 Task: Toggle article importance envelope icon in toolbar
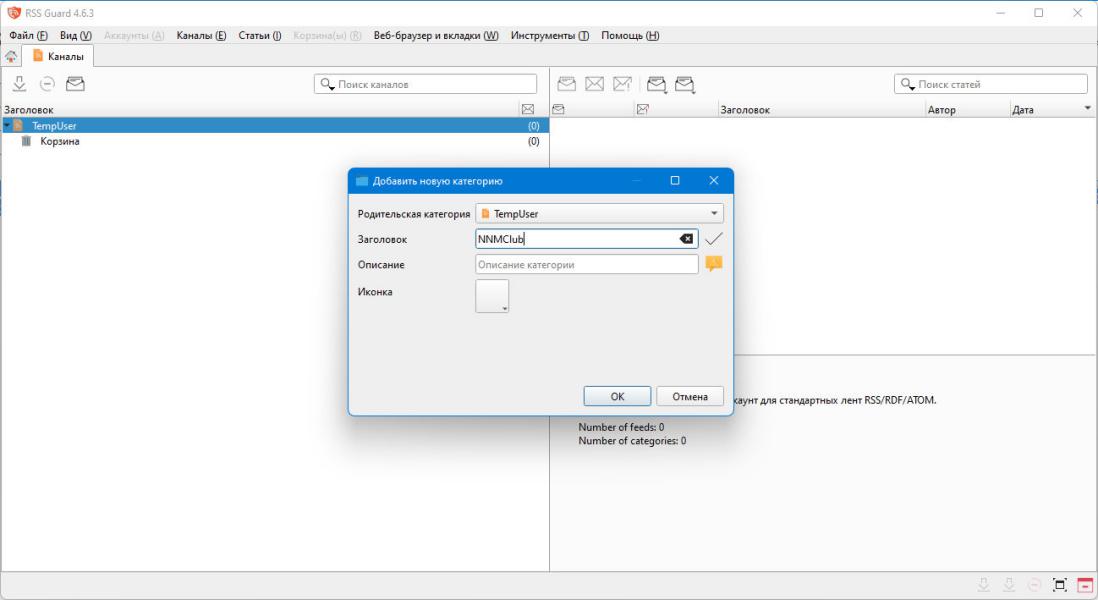click(x=623, y=84)
